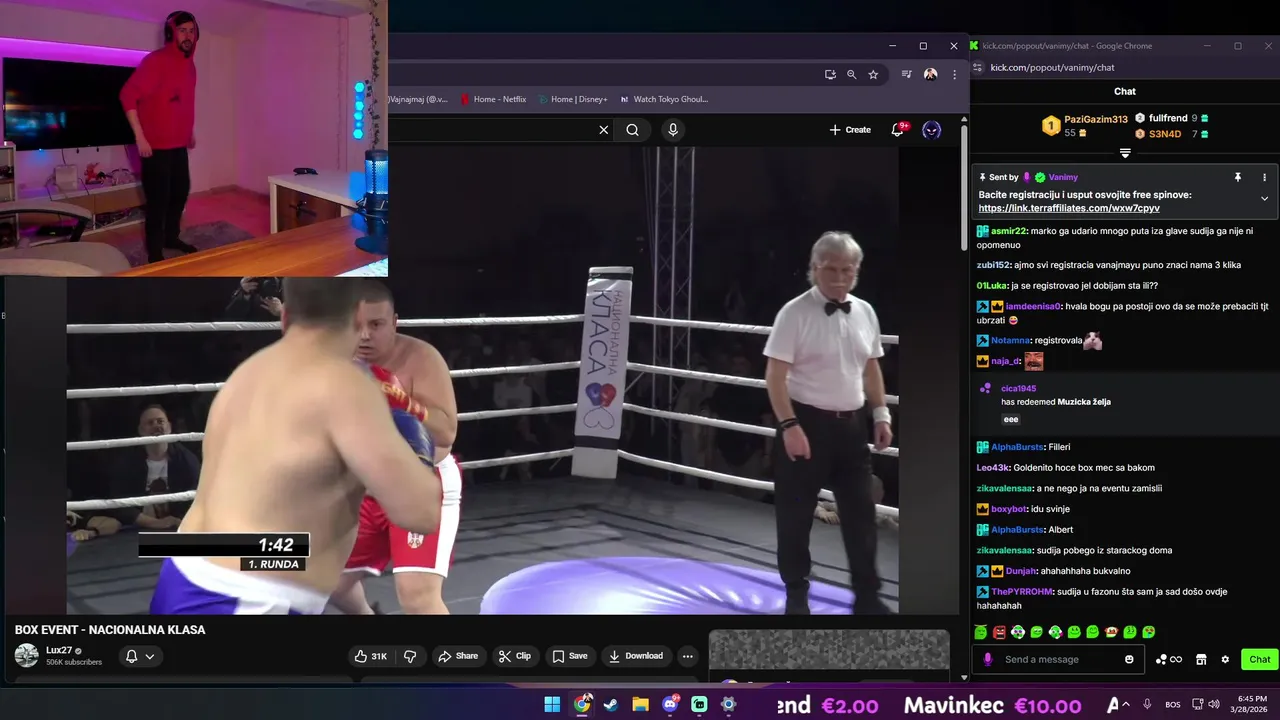This screenshot has width=1280, height=720.
Task: Click the Kick chat address bar URL
Action: point(1052,67)
